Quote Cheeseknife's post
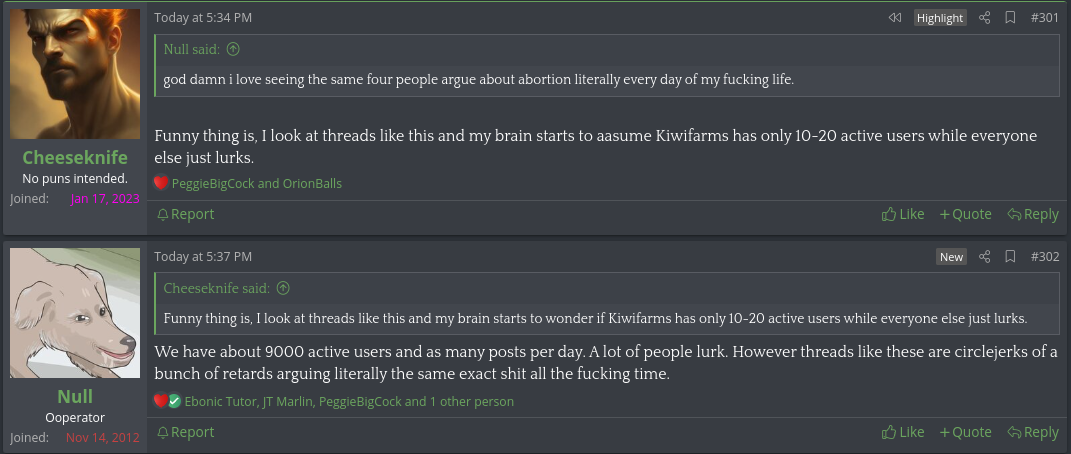 tap(965, 214)
